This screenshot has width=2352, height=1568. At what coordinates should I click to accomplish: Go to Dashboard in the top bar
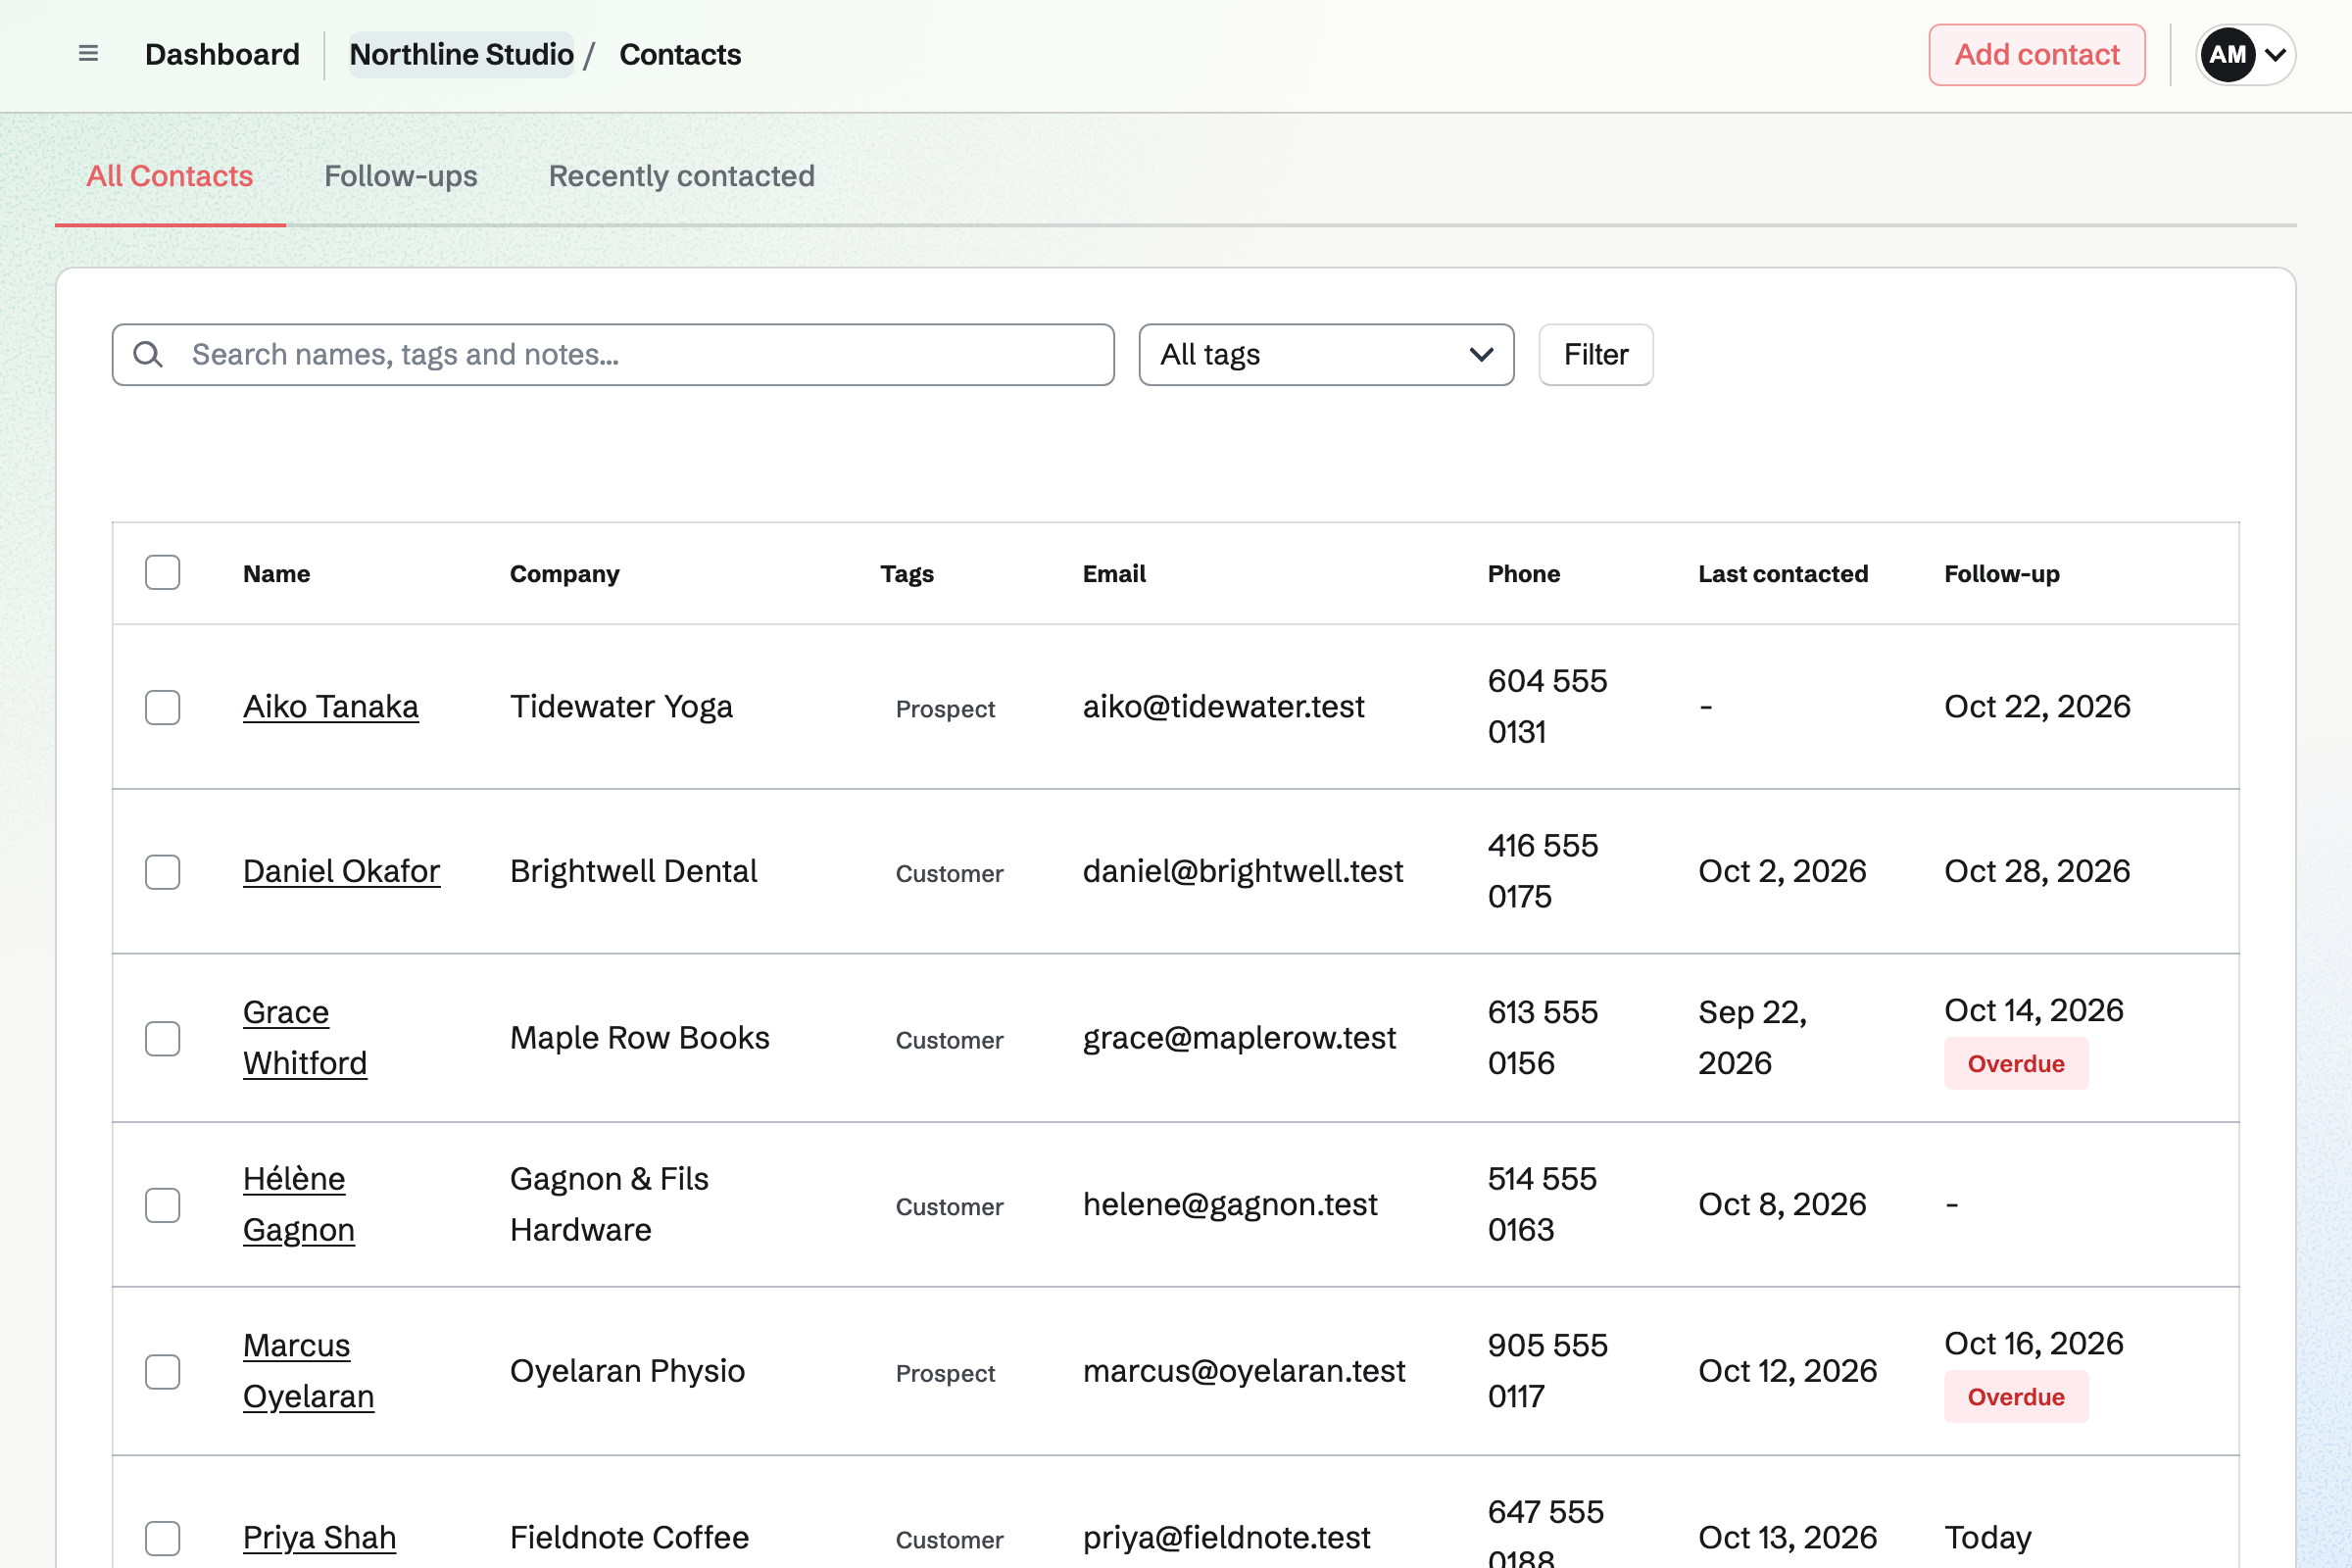[x=222, y=54]
